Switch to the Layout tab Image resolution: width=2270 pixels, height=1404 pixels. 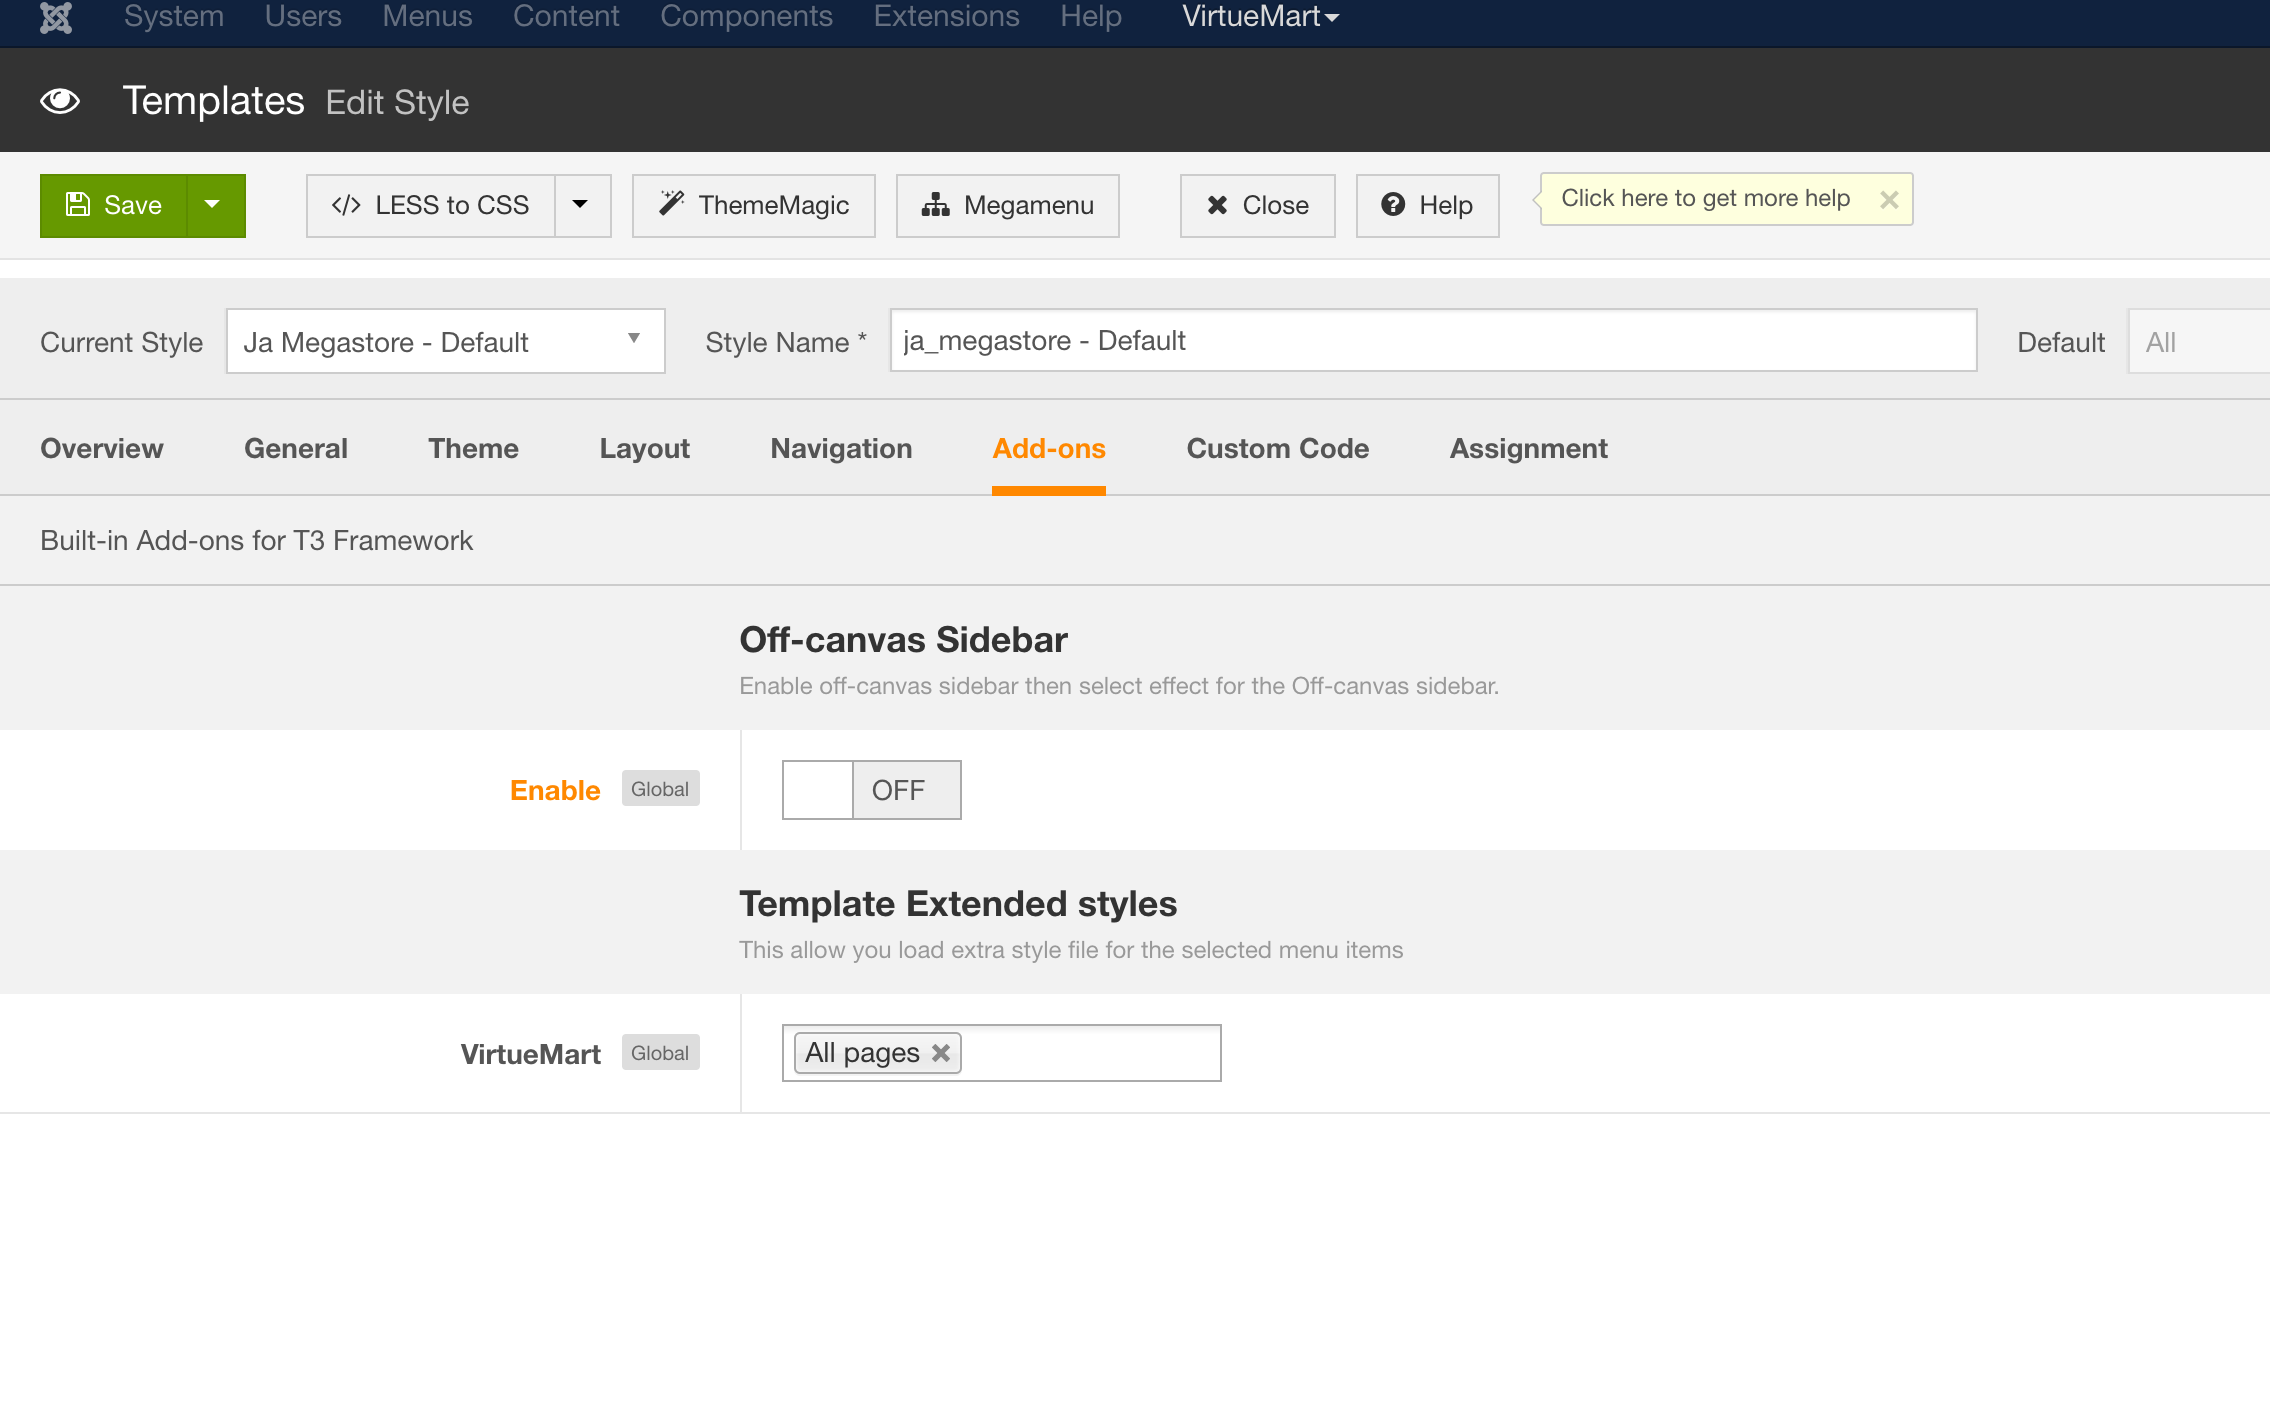click(644, 448)
